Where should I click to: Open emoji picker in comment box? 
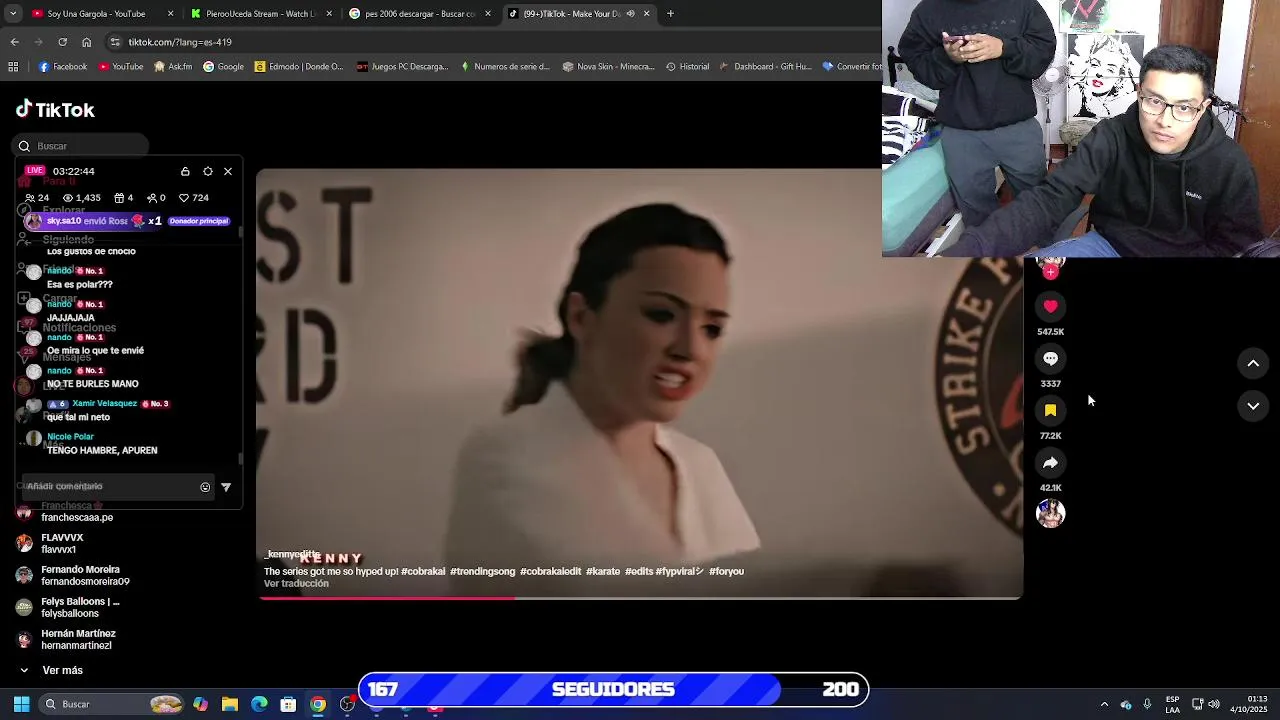tap(205, 487)
